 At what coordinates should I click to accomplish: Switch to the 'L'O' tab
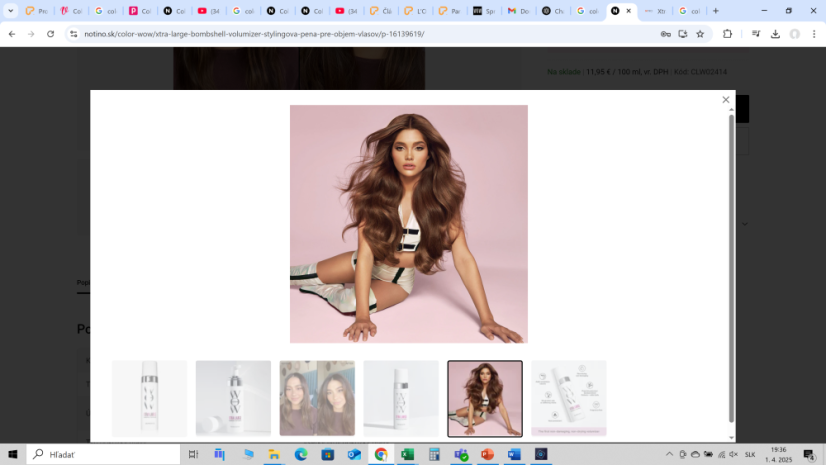point(415,11)
